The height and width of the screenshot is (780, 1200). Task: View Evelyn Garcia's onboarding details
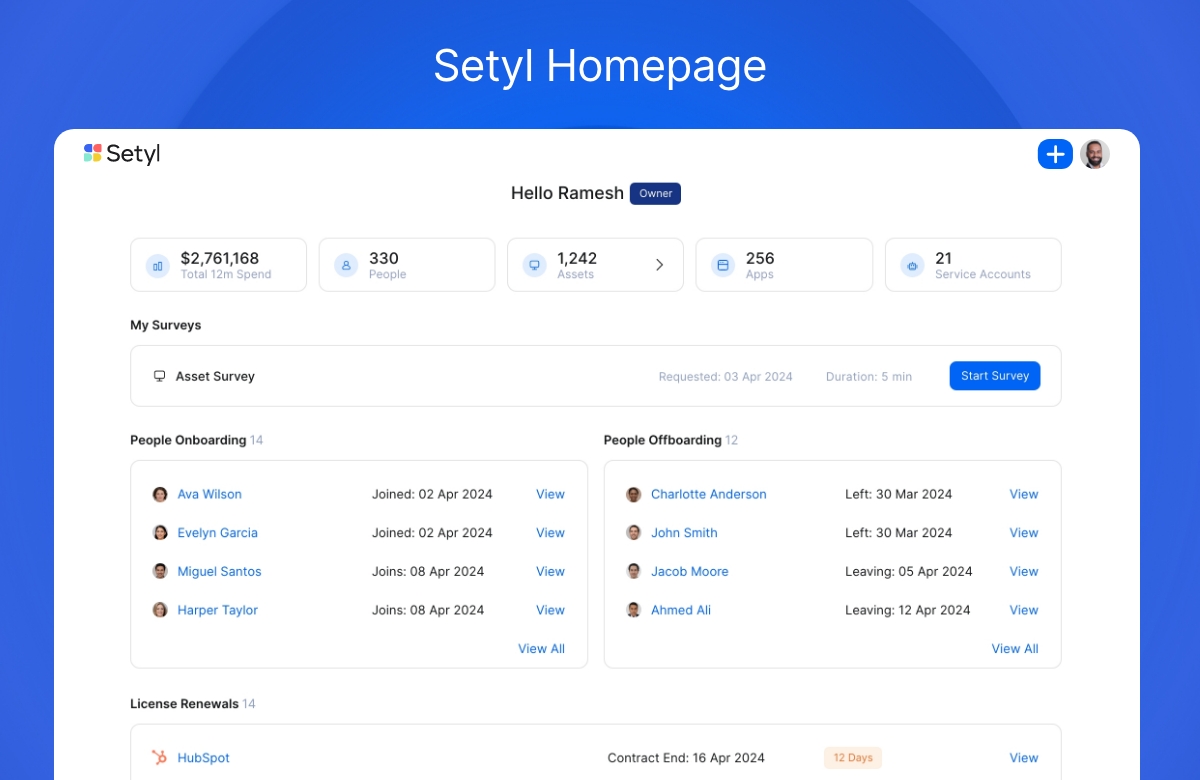(550, 533)
